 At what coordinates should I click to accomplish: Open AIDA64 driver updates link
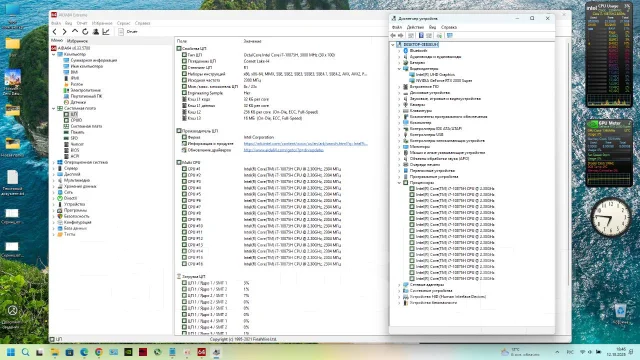pyautogui.click(x=284, y=150)
